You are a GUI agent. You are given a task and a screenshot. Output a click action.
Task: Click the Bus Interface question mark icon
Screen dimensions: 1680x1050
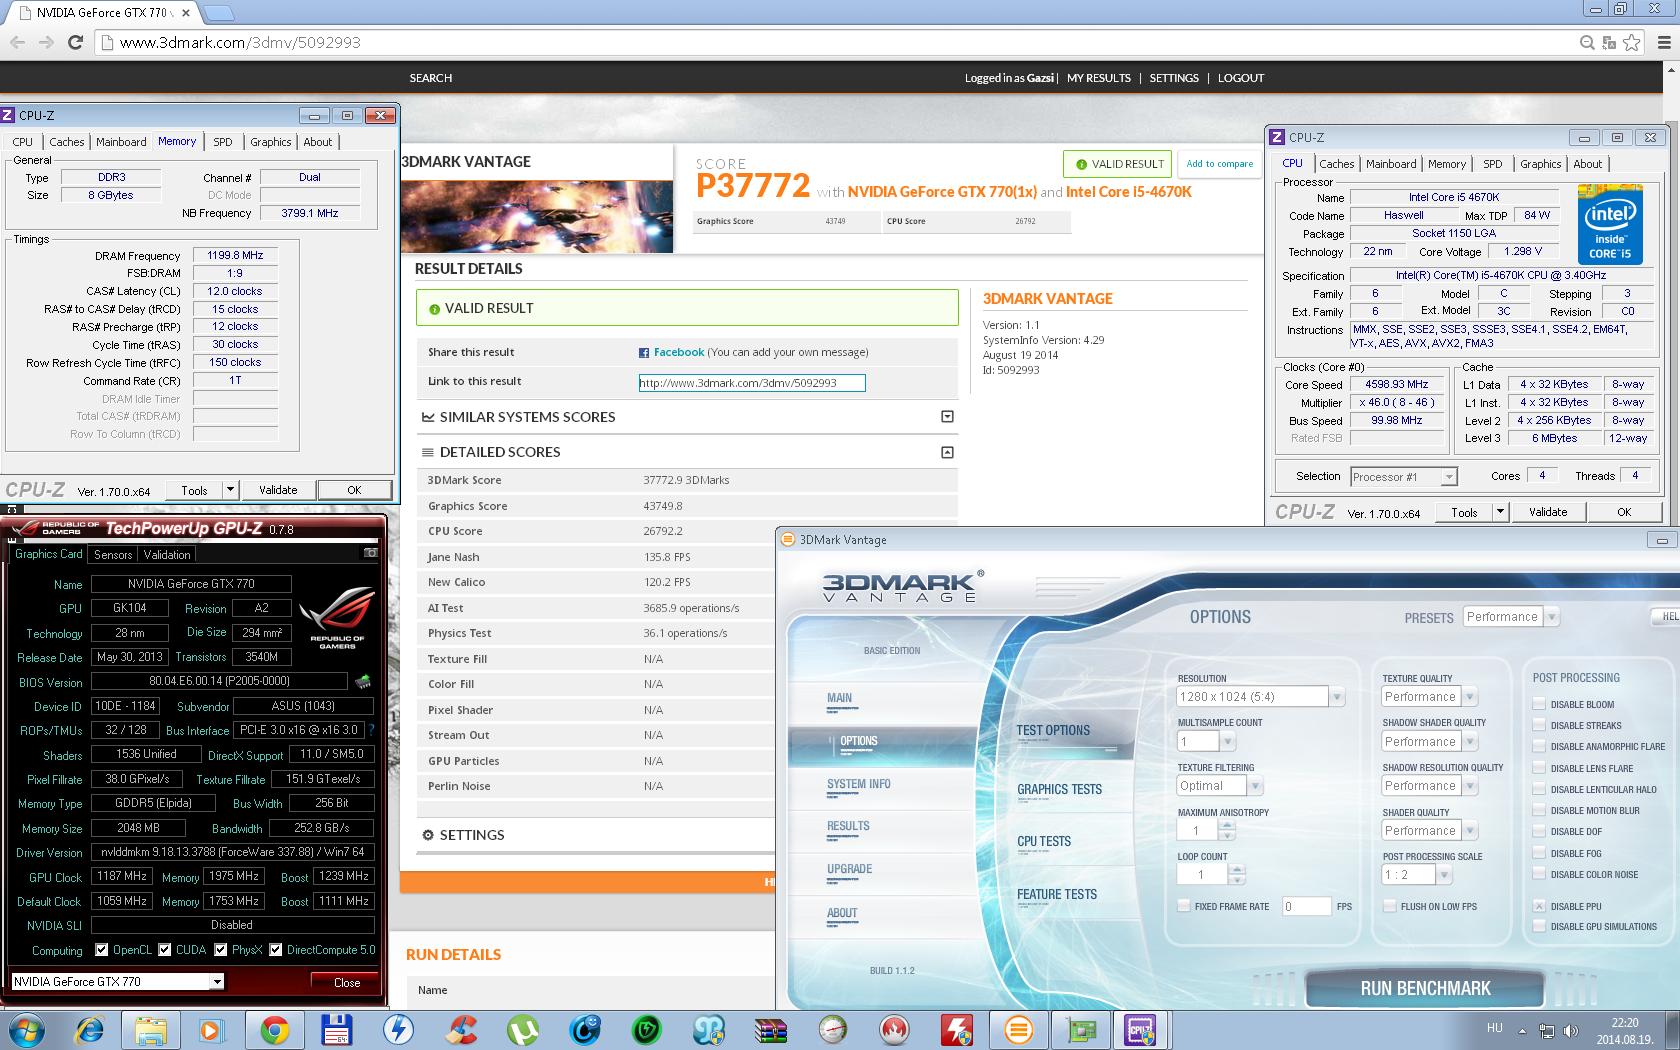(x=372, y=730)
